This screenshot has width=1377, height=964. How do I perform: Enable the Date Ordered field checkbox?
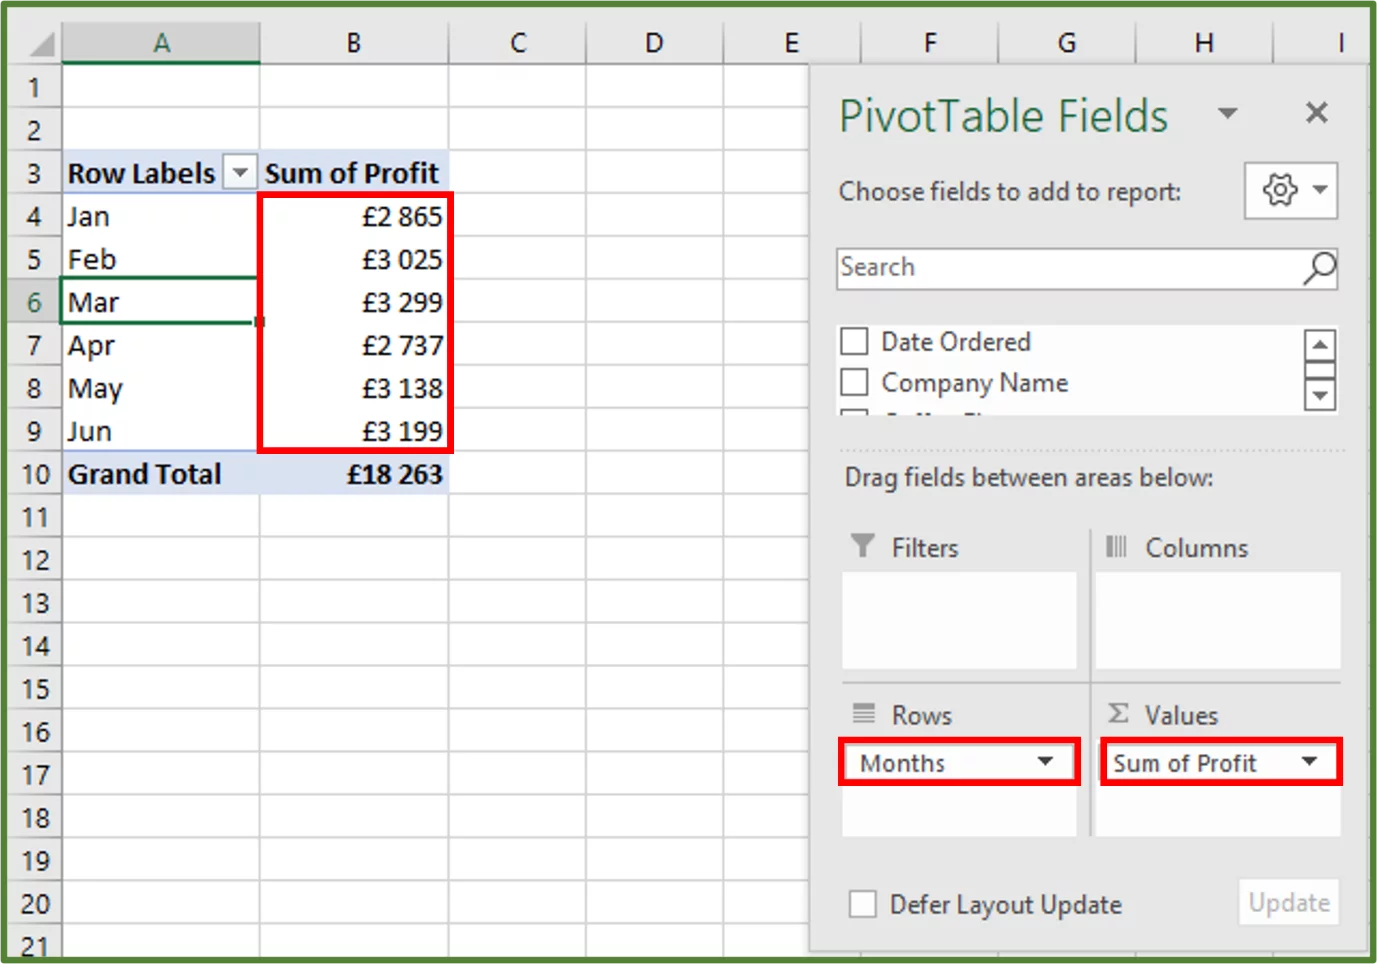point(854,341)
